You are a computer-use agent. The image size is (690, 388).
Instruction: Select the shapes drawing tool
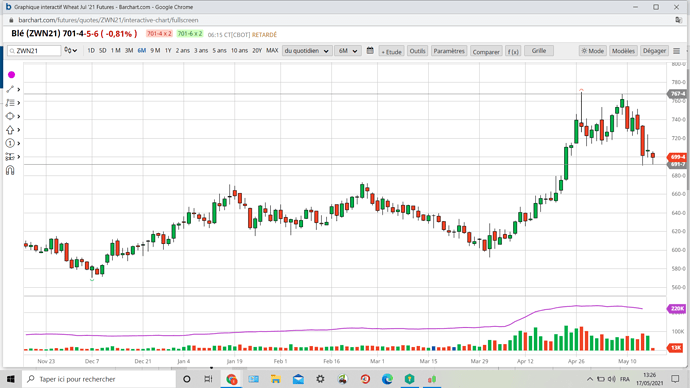pyautogui.click(x=10, y=116)
